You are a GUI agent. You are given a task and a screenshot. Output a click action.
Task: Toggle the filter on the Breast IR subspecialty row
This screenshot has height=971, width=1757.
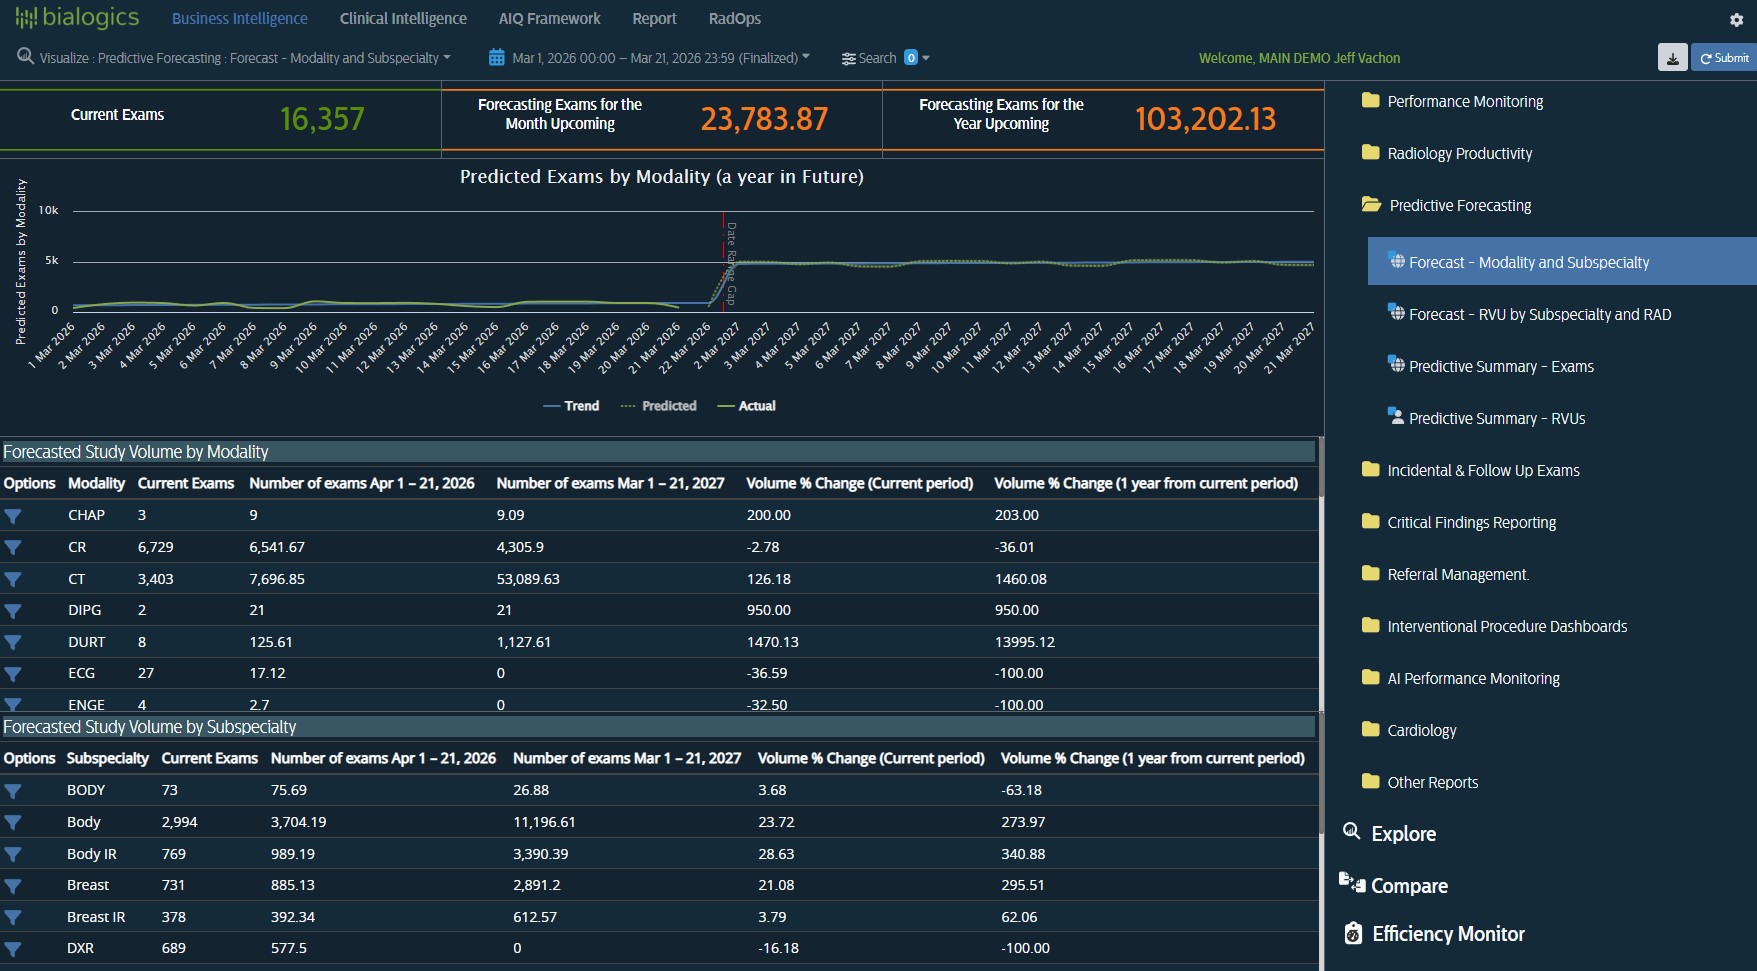[x=13, y=917]
